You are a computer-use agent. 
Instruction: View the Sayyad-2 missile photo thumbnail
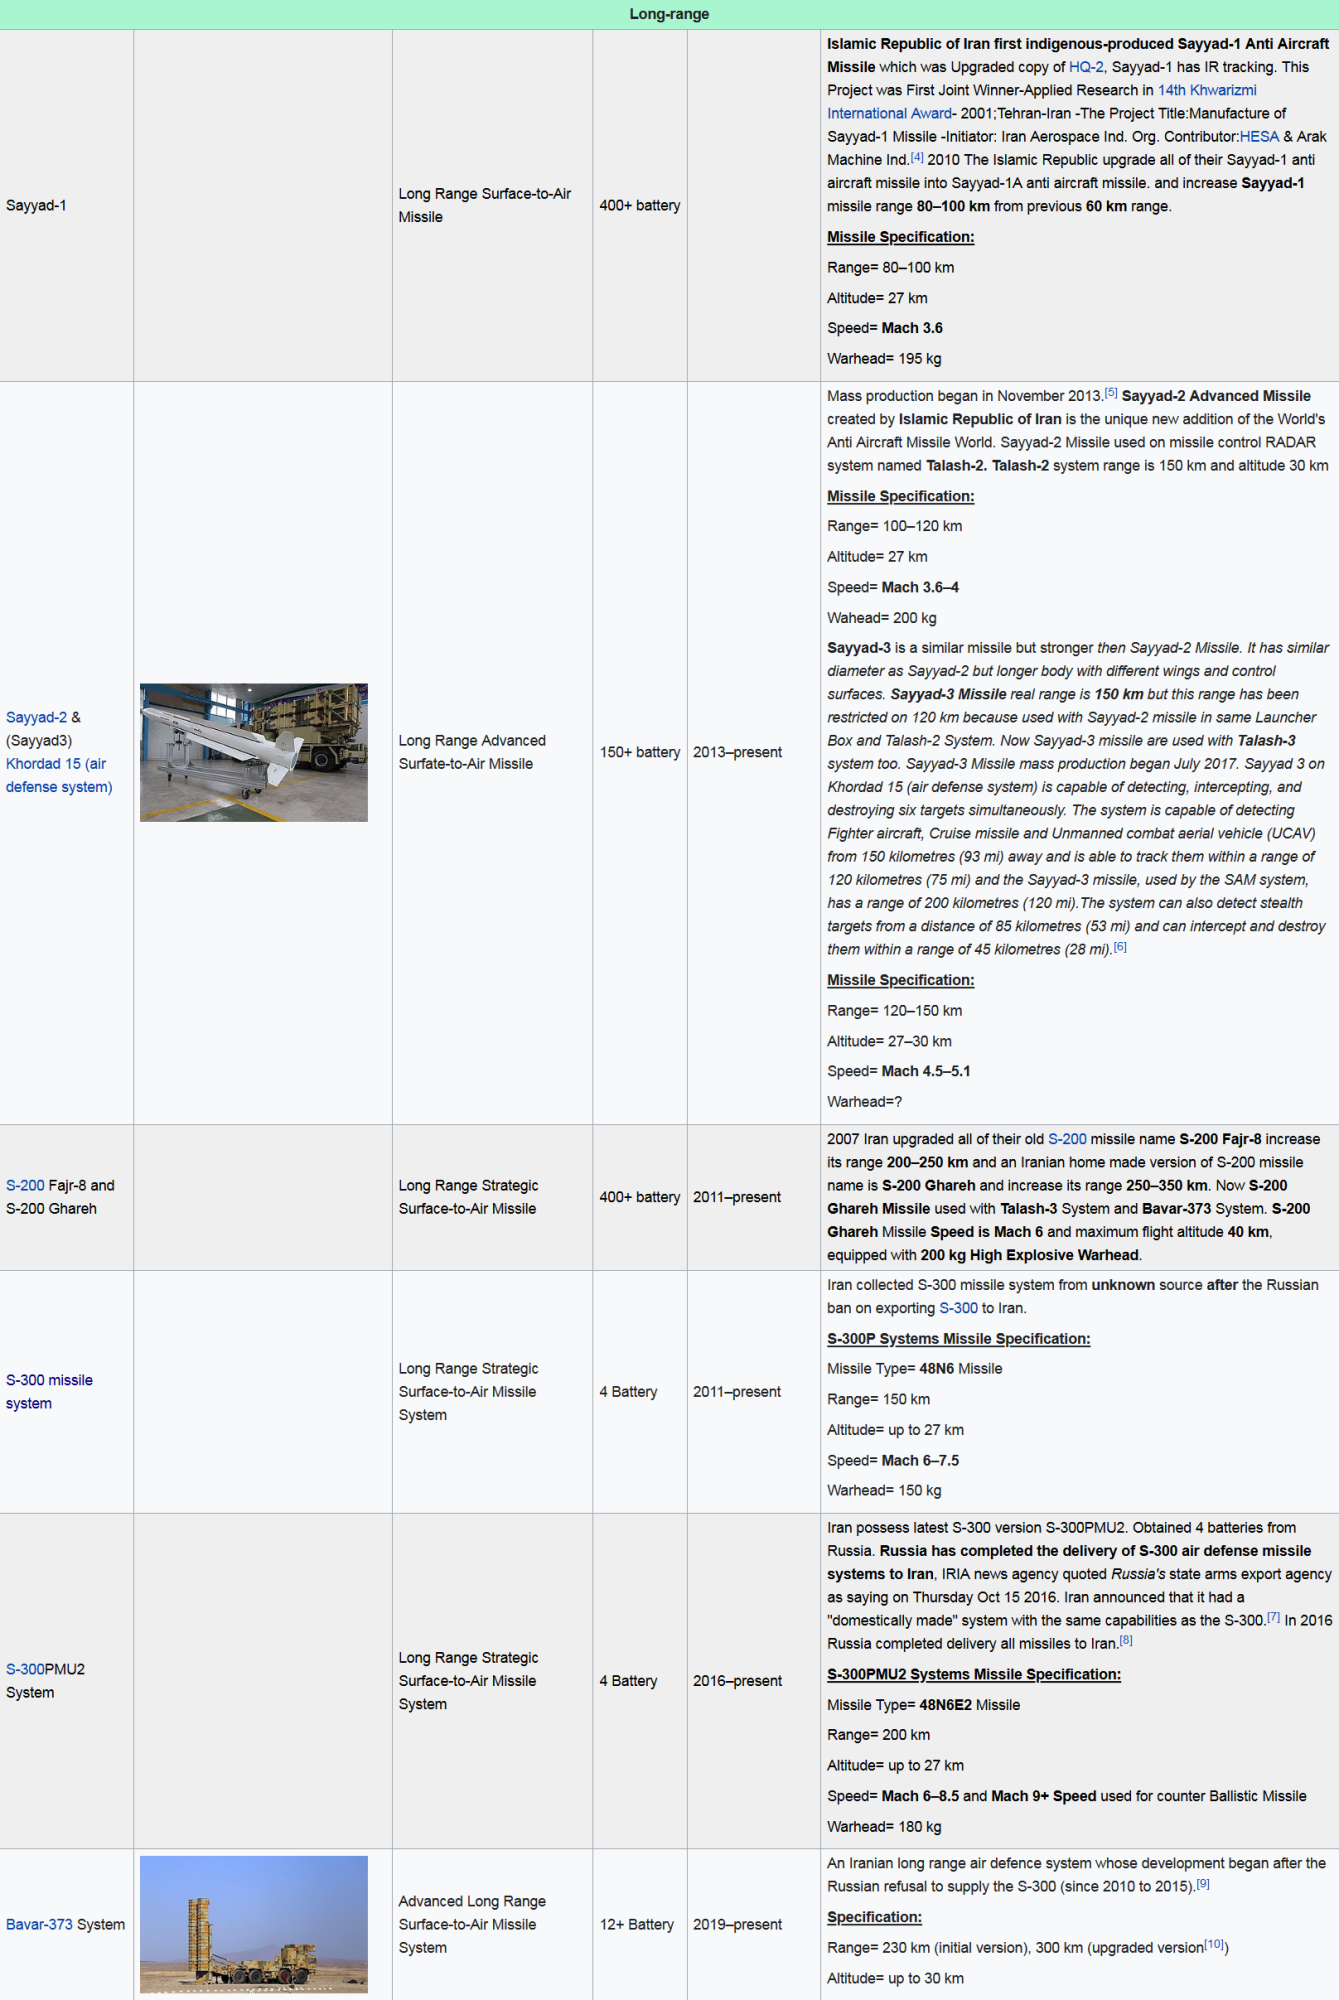[254, 753]
